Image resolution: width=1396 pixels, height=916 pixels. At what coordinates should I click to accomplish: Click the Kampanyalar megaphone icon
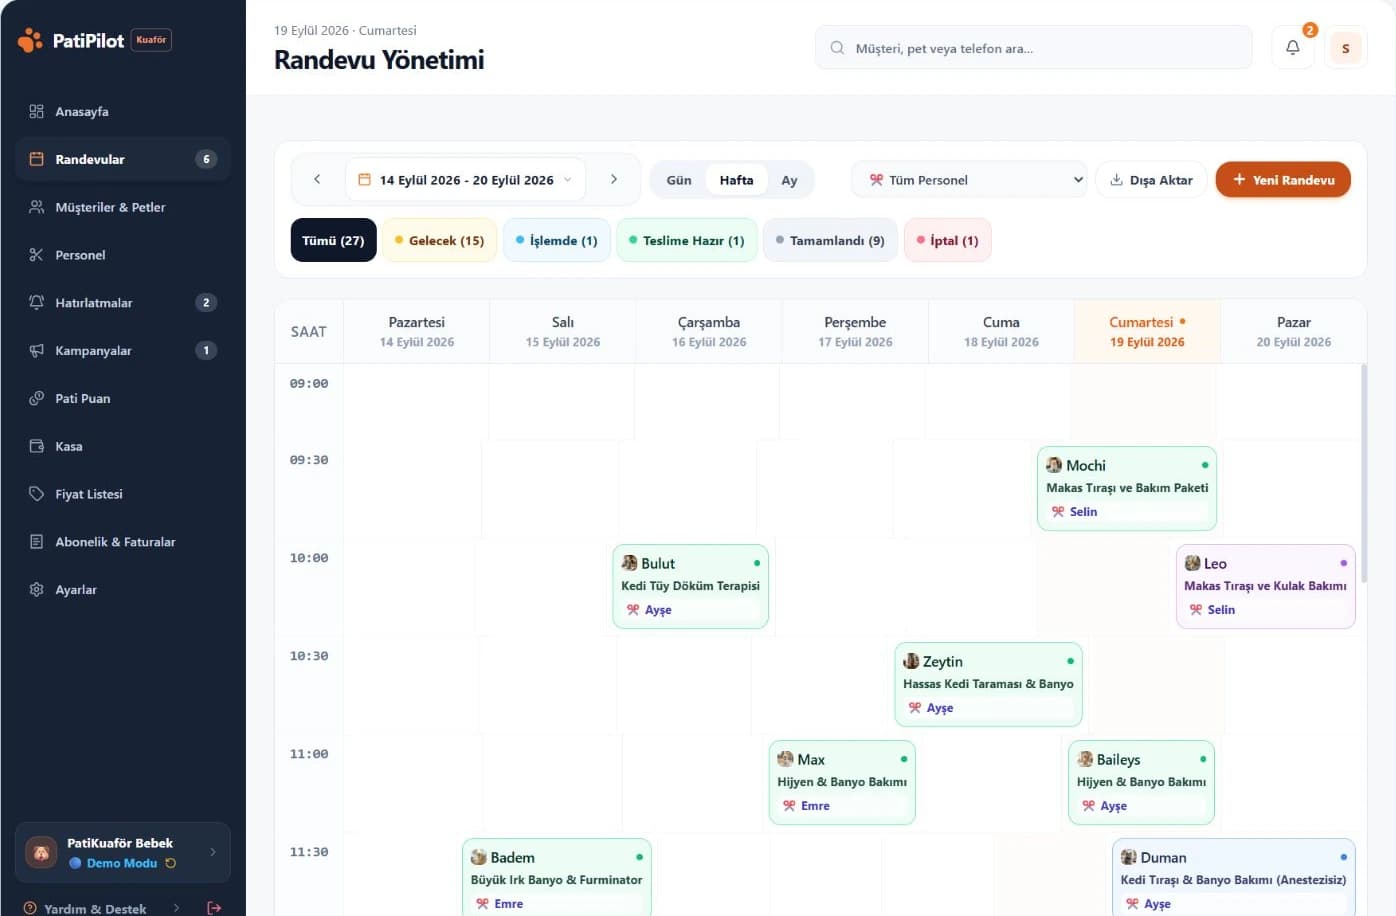pyautogui.click(x=36, y=350)
